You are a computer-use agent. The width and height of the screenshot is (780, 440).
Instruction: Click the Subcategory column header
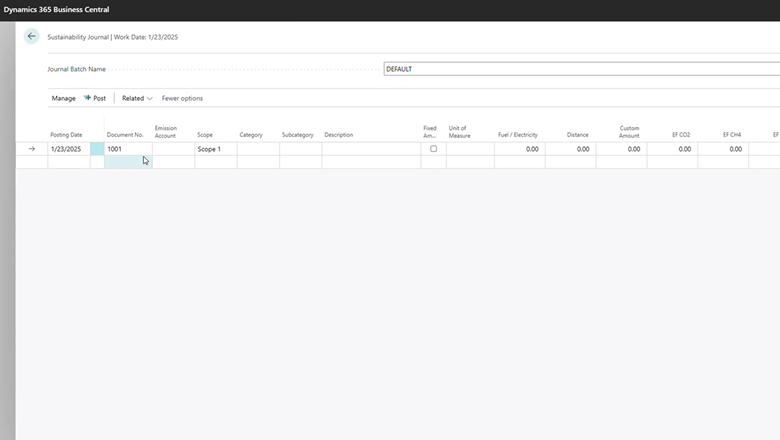(297, 135)
